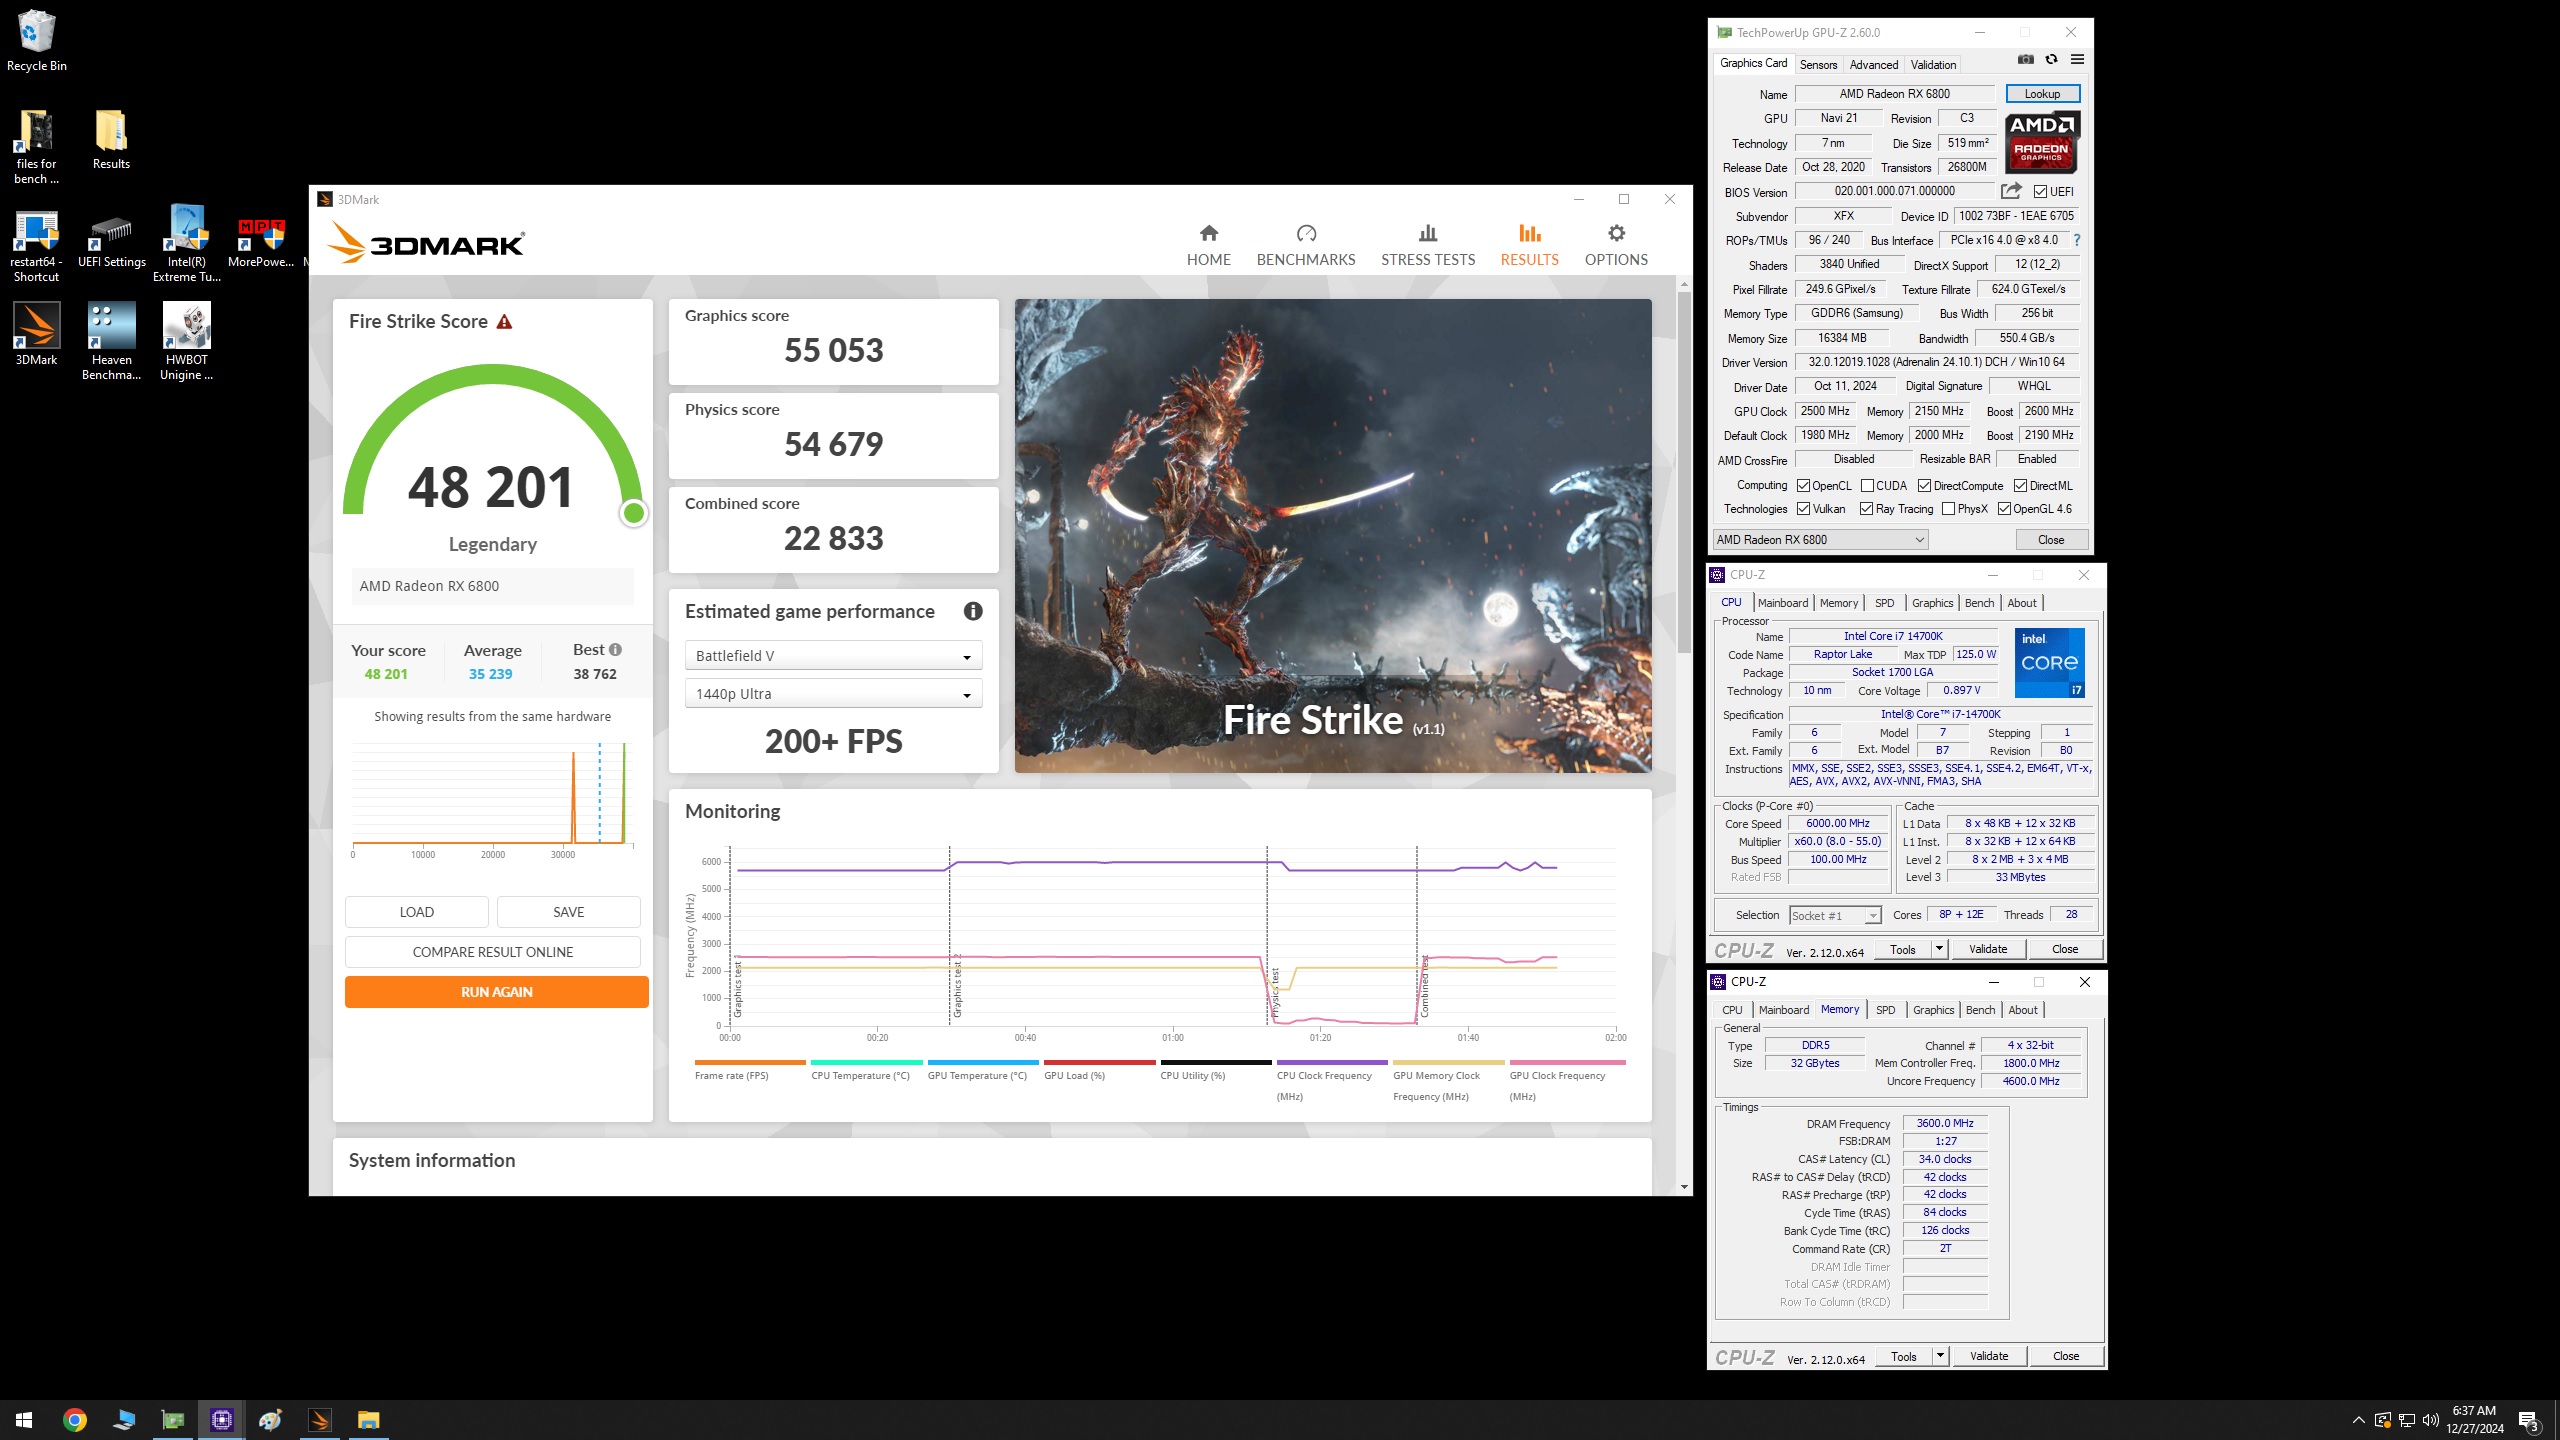Open Bench tab in upper CPU-Z window
This screenshot has width=2560, height=1440.
click(1979, 603)
